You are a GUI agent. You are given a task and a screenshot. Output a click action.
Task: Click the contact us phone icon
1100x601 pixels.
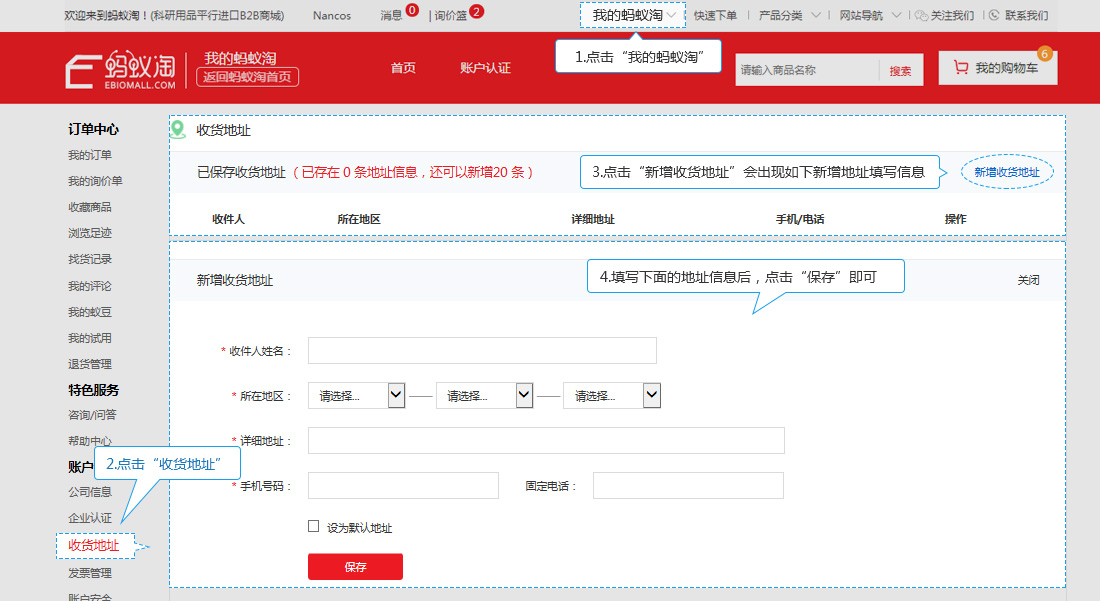tap(994, 15)
